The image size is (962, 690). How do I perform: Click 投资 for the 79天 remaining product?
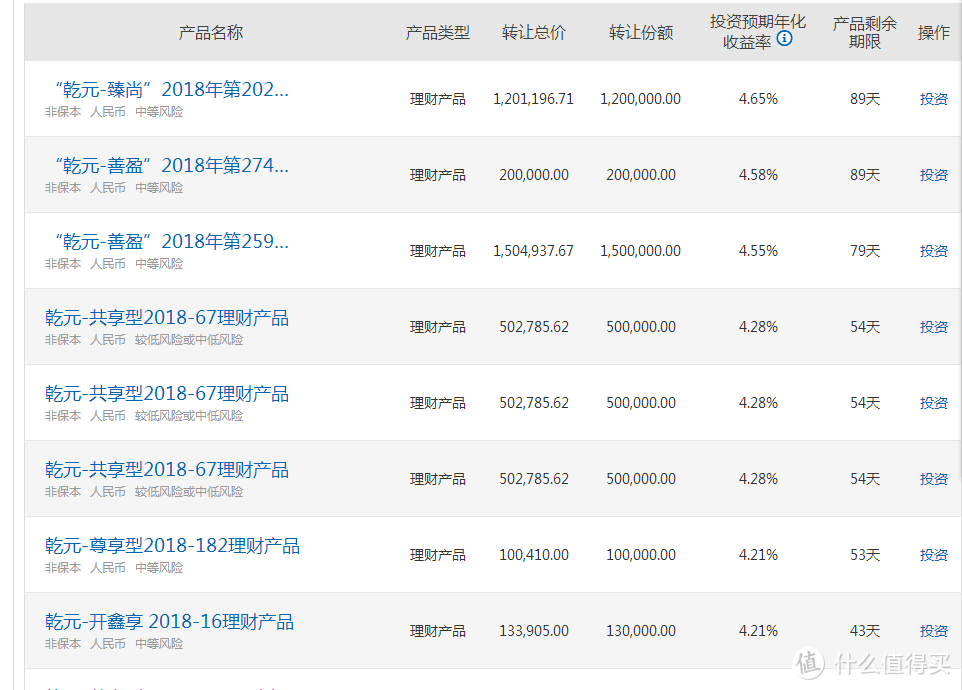tap(933, 251)
